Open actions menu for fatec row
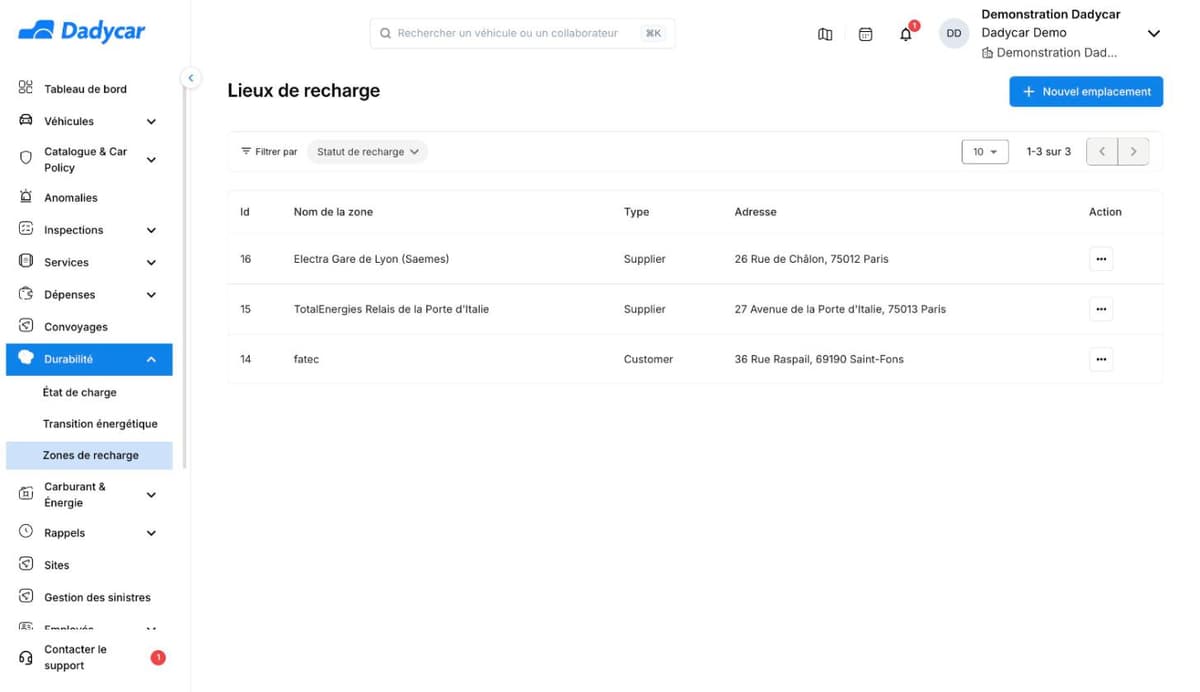The height and width of the screenshot is (692, 1200). pos(1101,359)
